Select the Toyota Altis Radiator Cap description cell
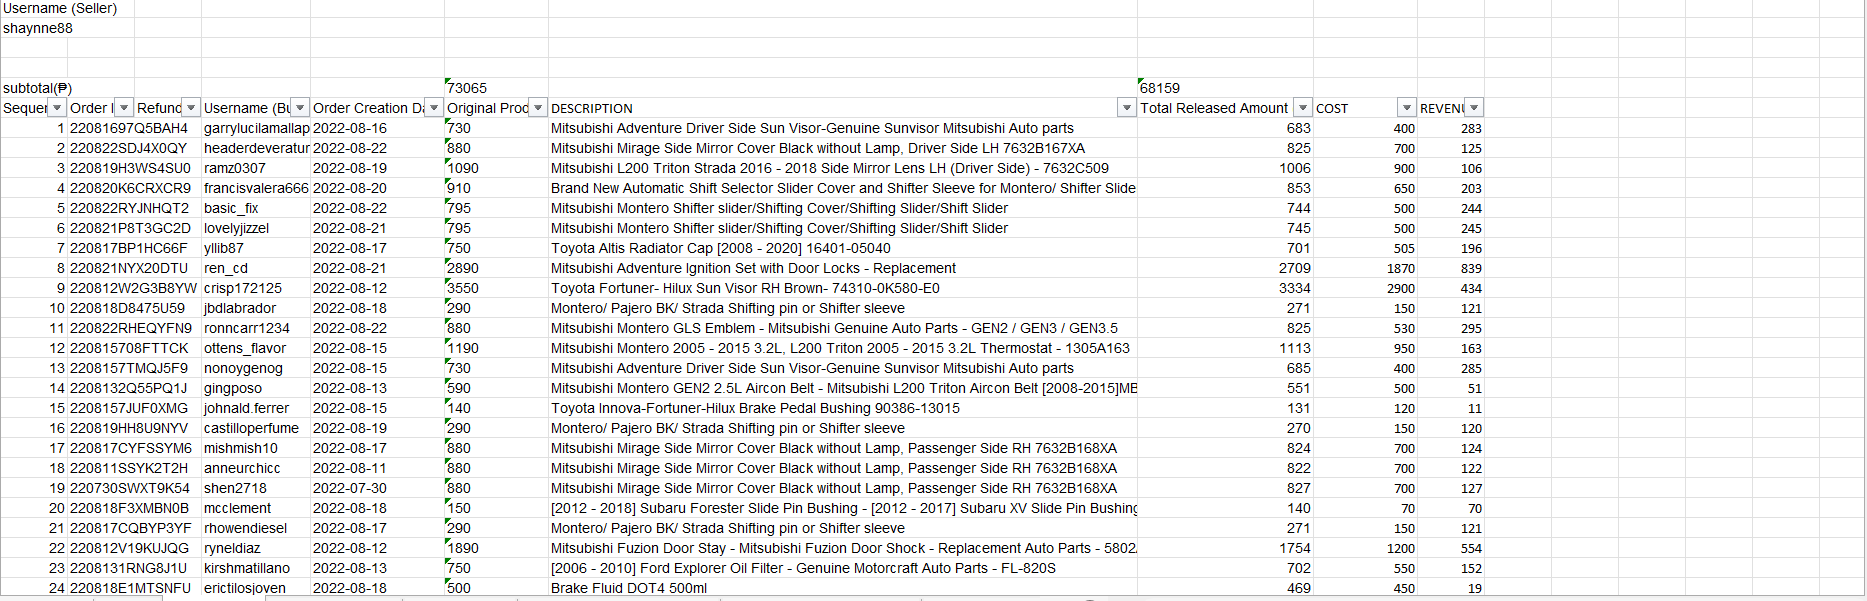 842,248
